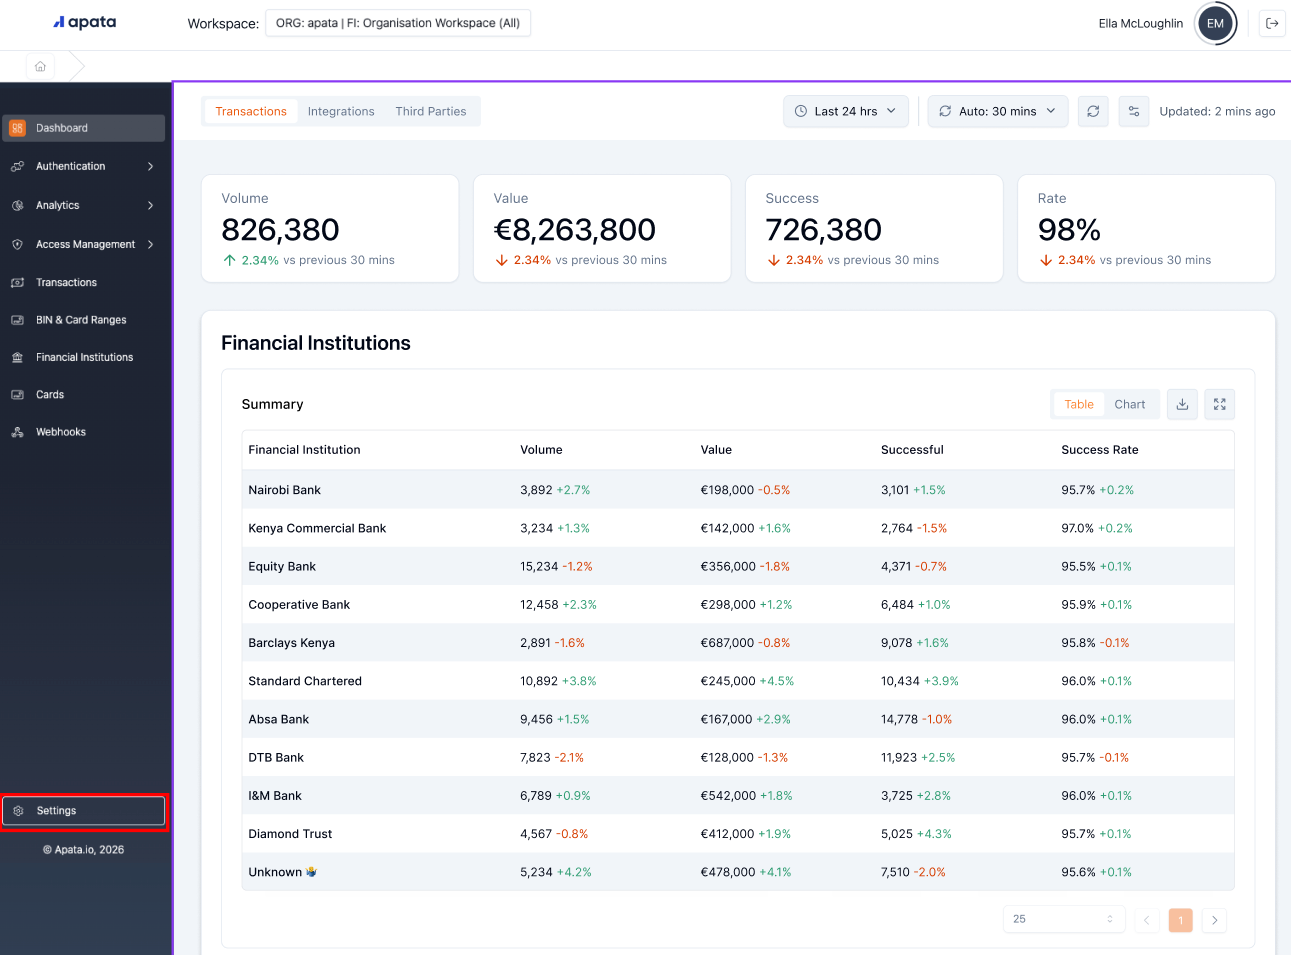The width and height of the screenshot is (1291, 955).
Task: Open the display settings sliders icon
Action: click(1133, 111)
